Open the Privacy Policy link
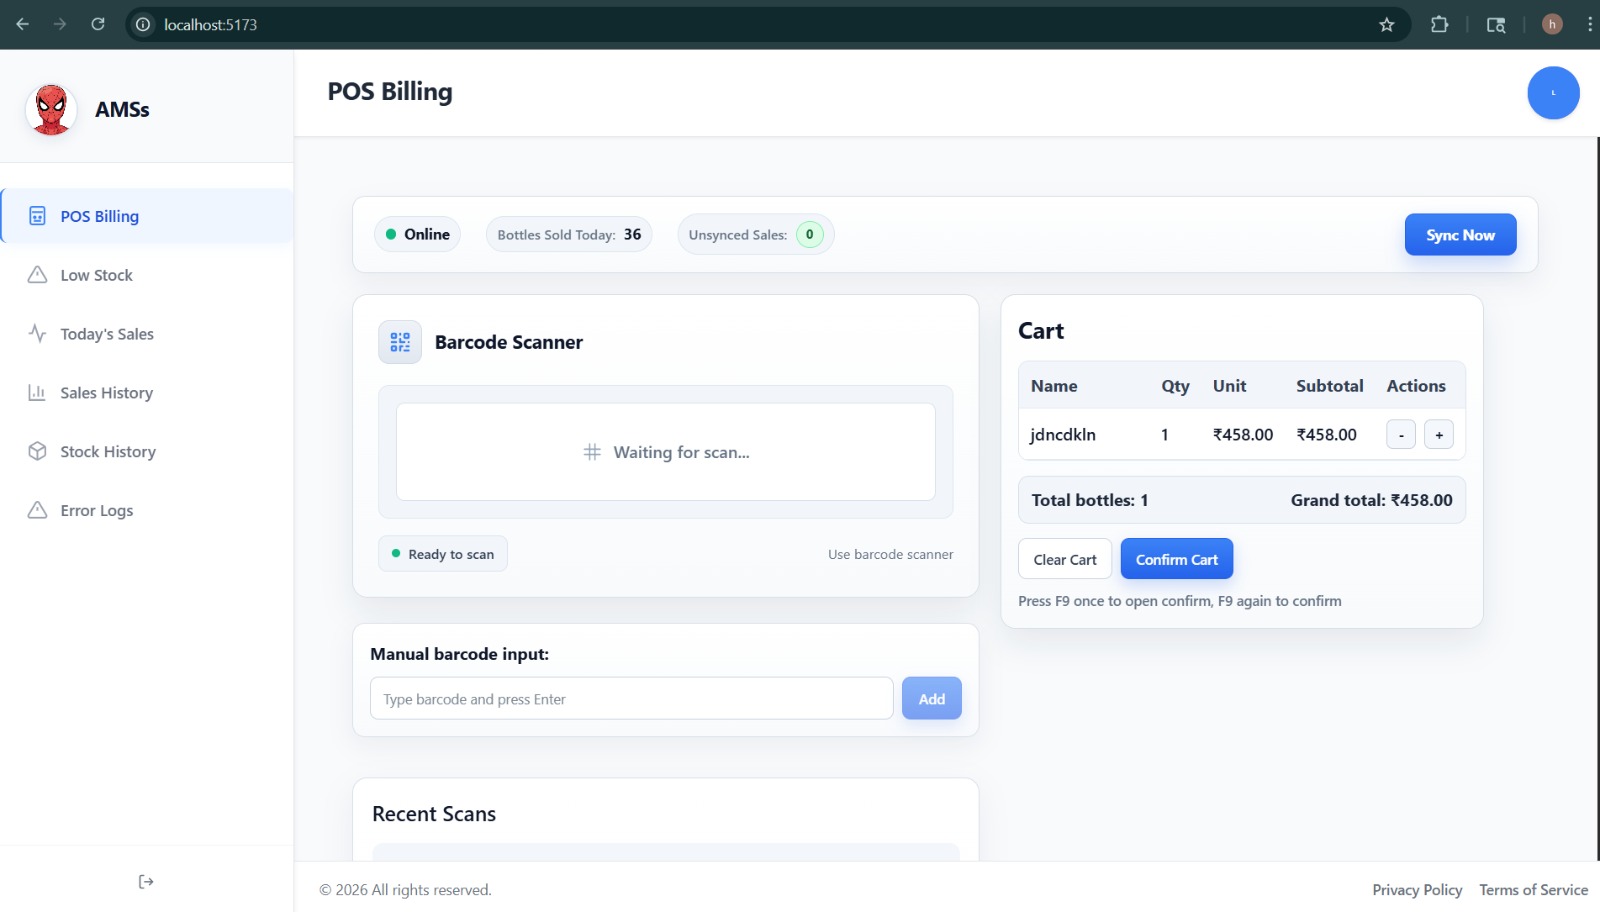The height and width of the screenshot is (912, 1600). pyautogui.click(x=1416, y=890)
